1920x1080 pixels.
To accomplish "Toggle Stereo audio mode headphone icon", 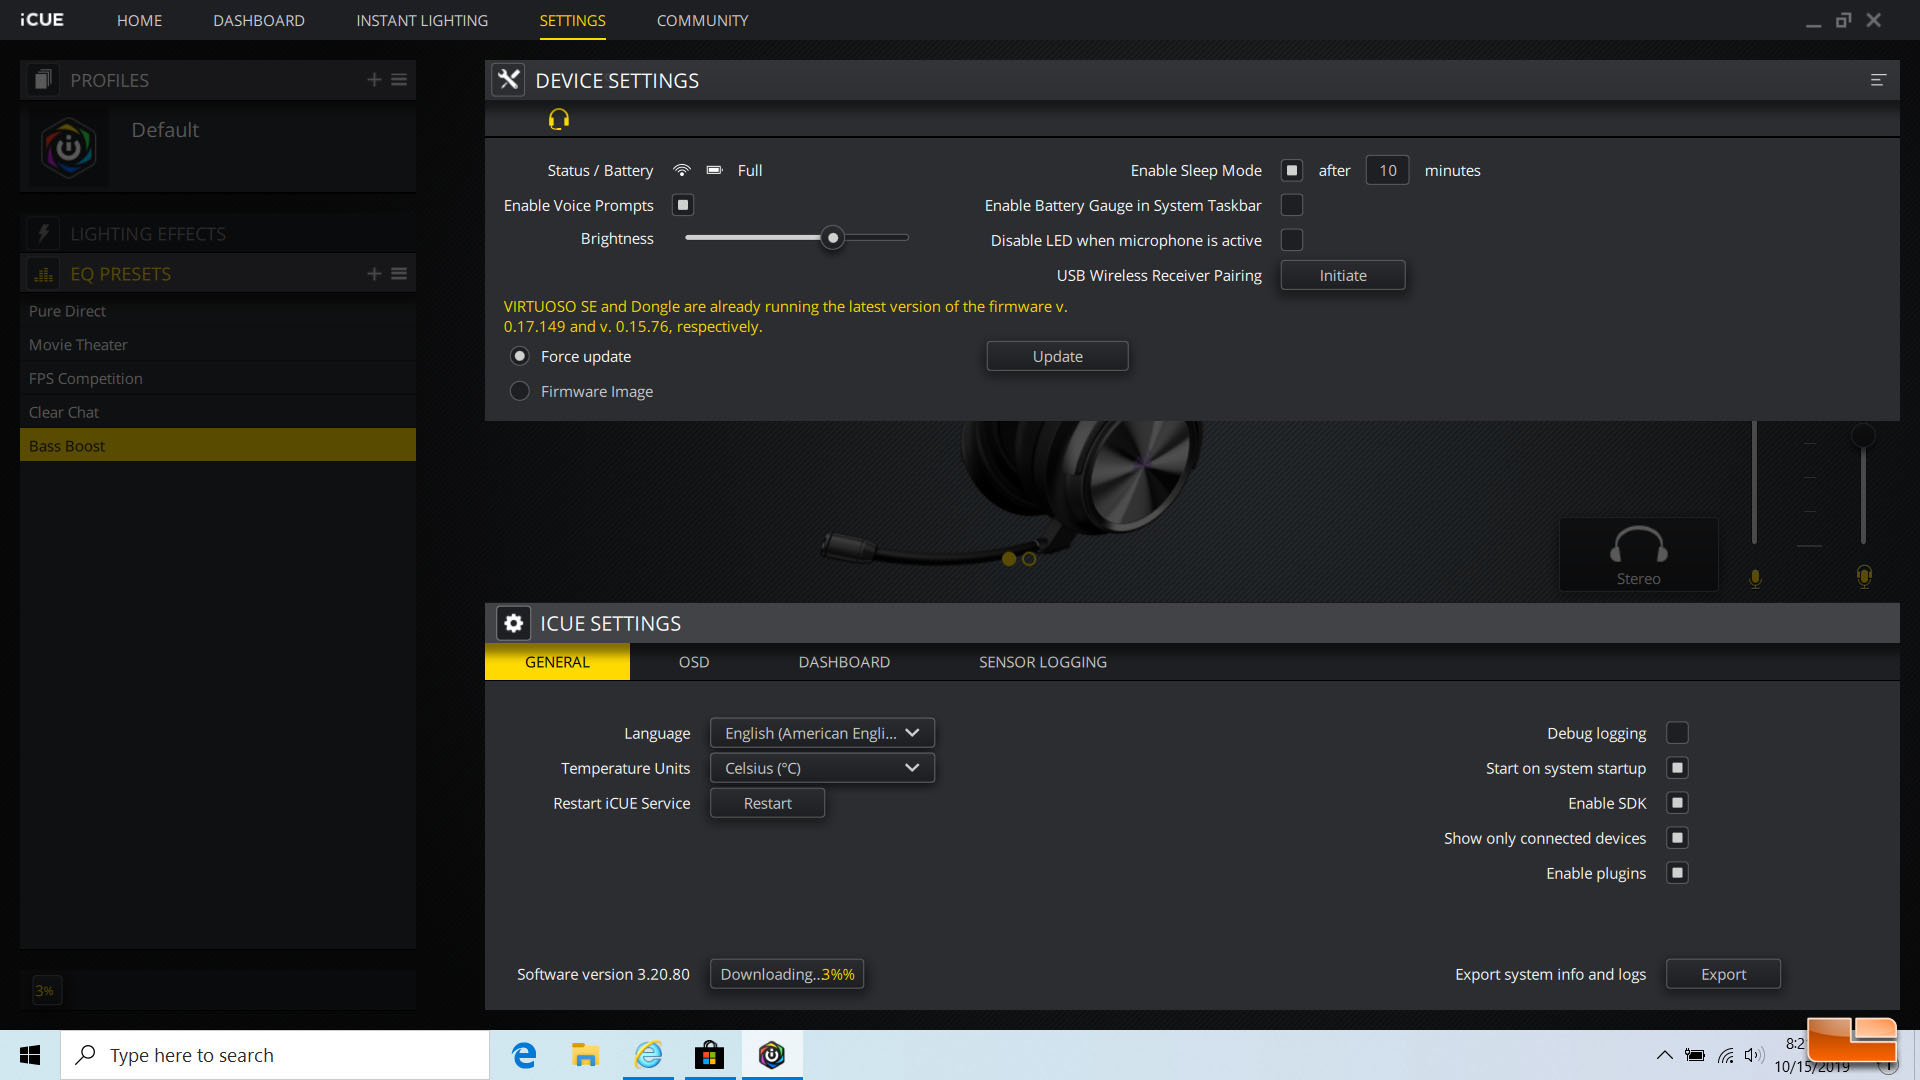I will pos(1638,554).
